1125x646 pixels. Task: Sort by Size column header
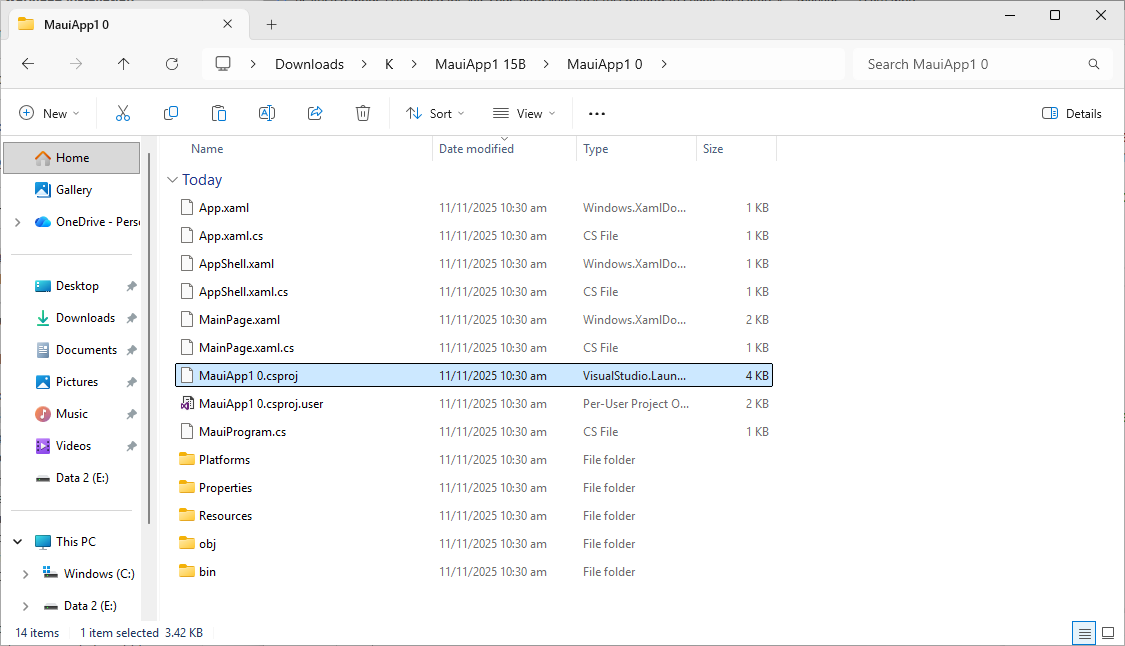point(713,149)
